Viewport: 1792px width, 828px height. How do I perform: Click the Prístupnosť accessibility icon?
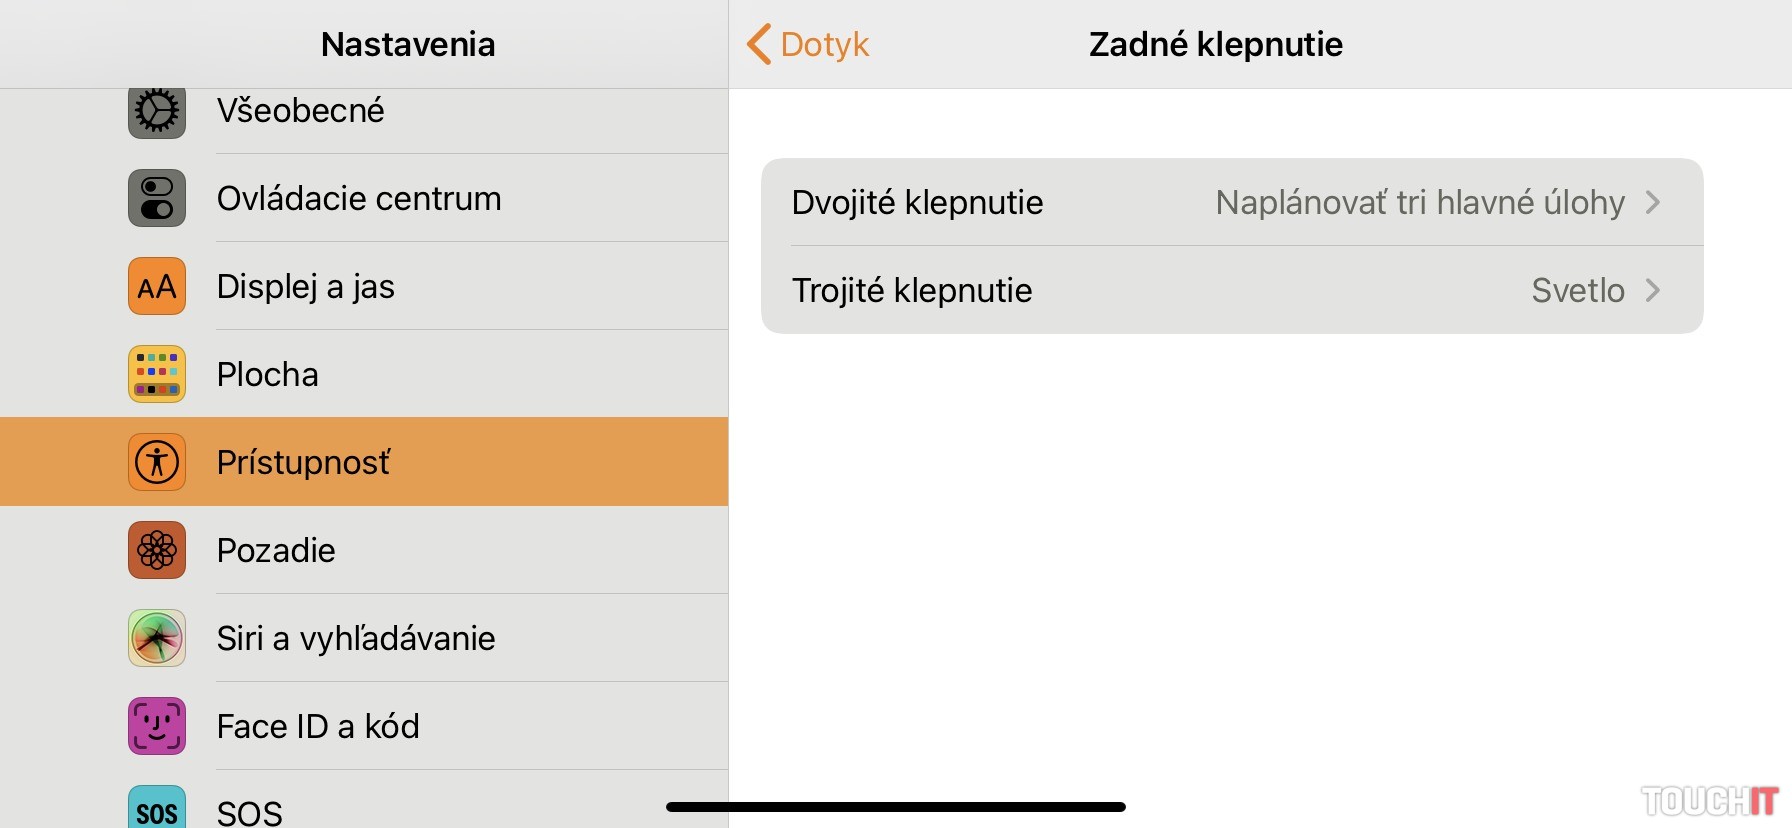[157, 462]
